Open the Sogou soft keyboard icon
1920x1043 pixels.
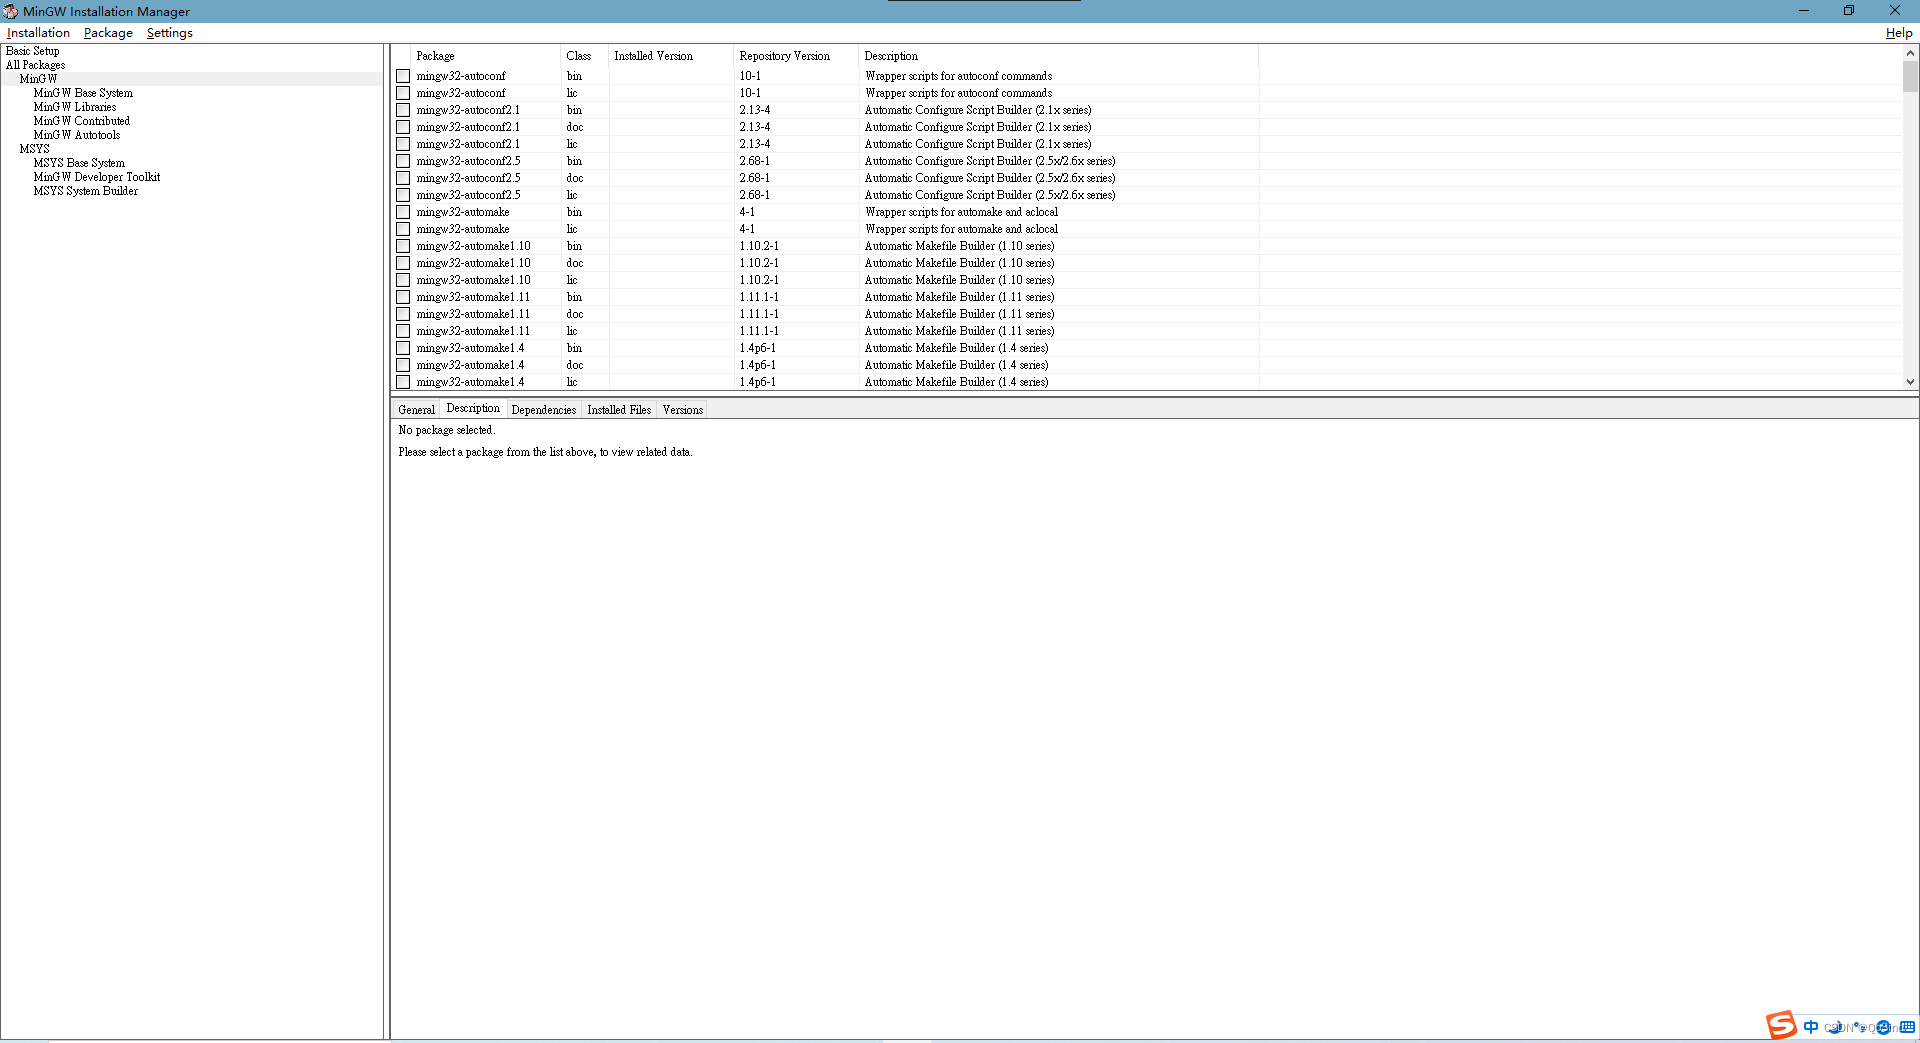1908,1027
